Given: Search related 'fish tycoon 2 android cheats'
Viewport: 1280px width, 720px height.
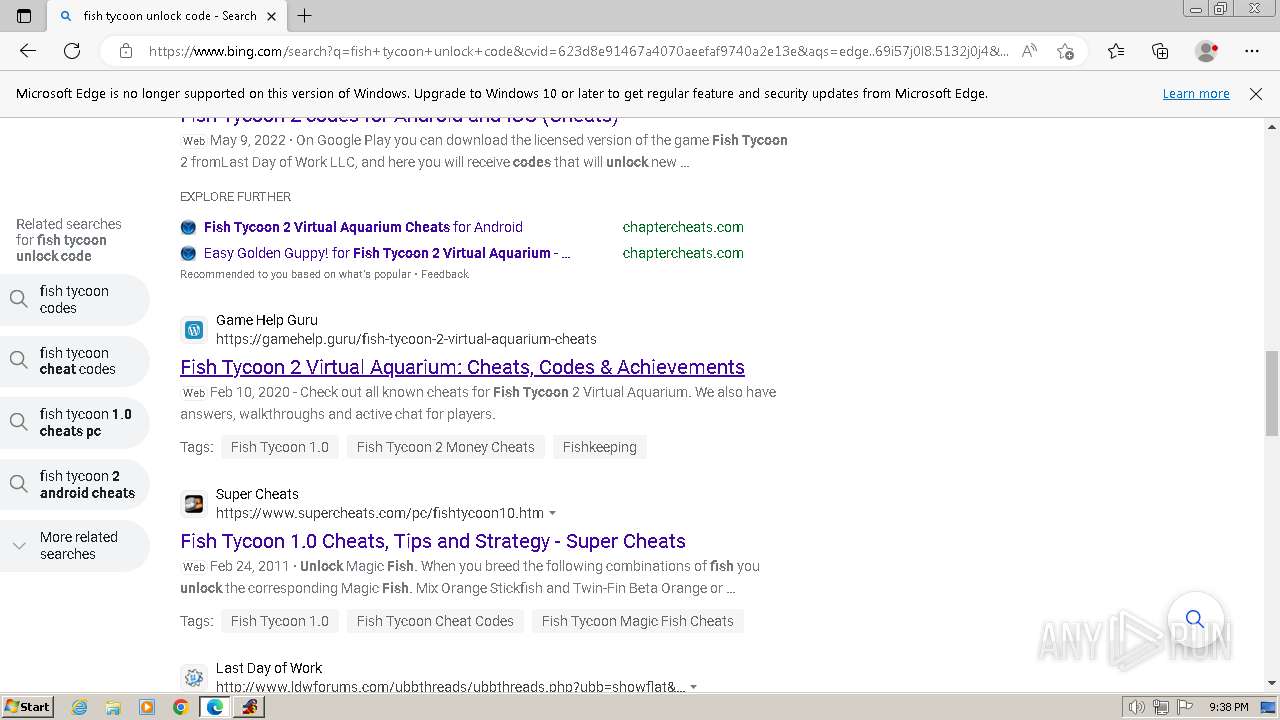Looking at the screenshot, I should [x=74, y=484].
